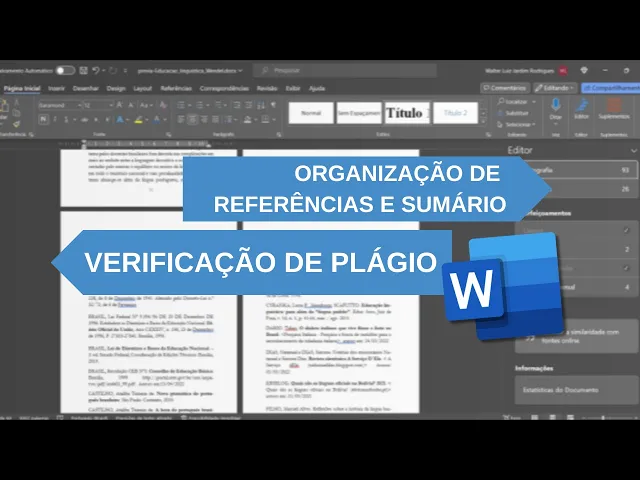Toggle the Salvamento Automático switch
Screen dimensions: 640x480
(x=65, y=70)
